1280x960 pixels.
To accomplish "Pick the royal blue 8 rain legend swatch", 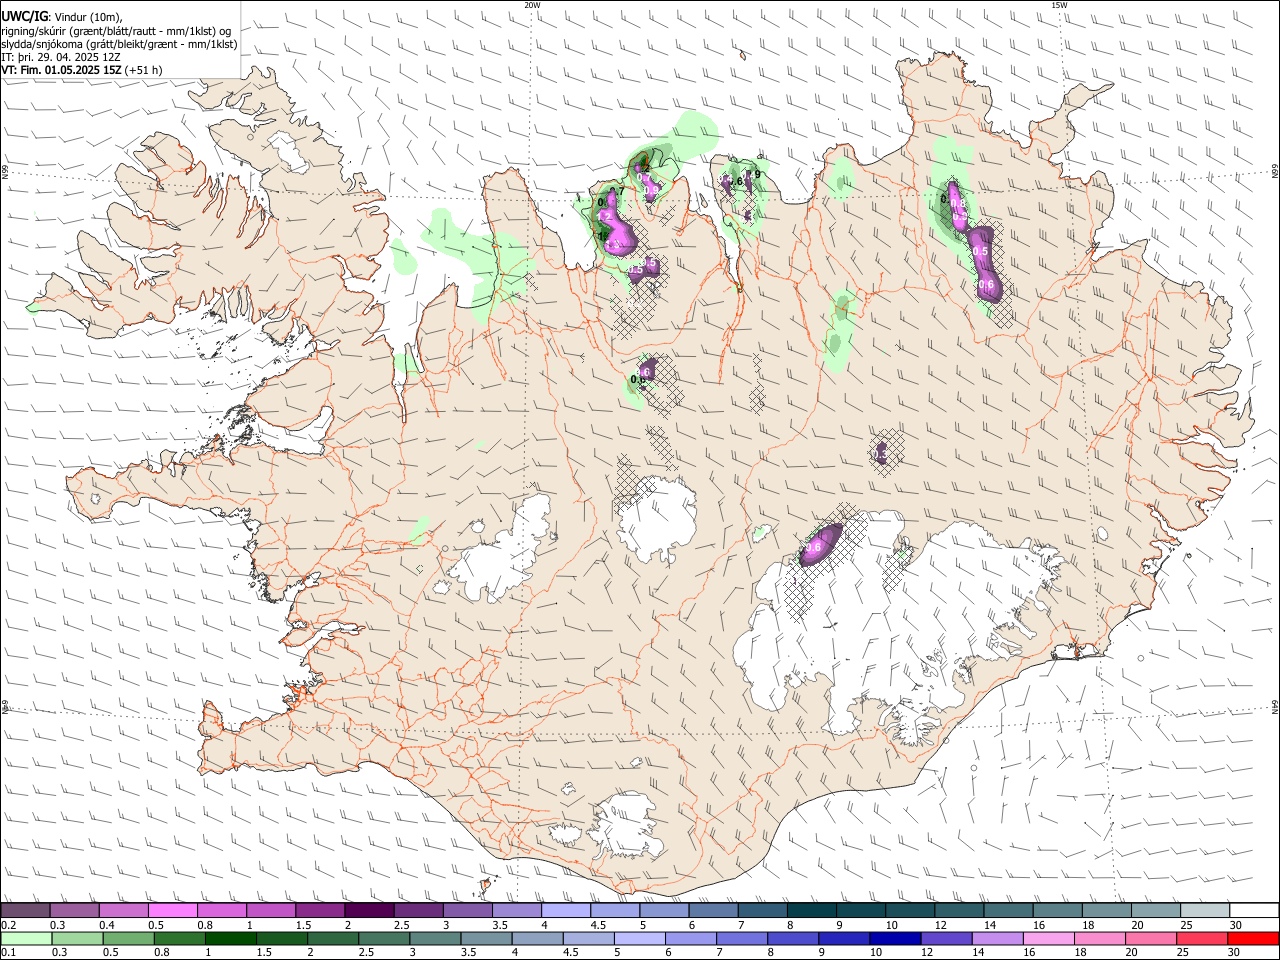I will click(x=792, y=938).
